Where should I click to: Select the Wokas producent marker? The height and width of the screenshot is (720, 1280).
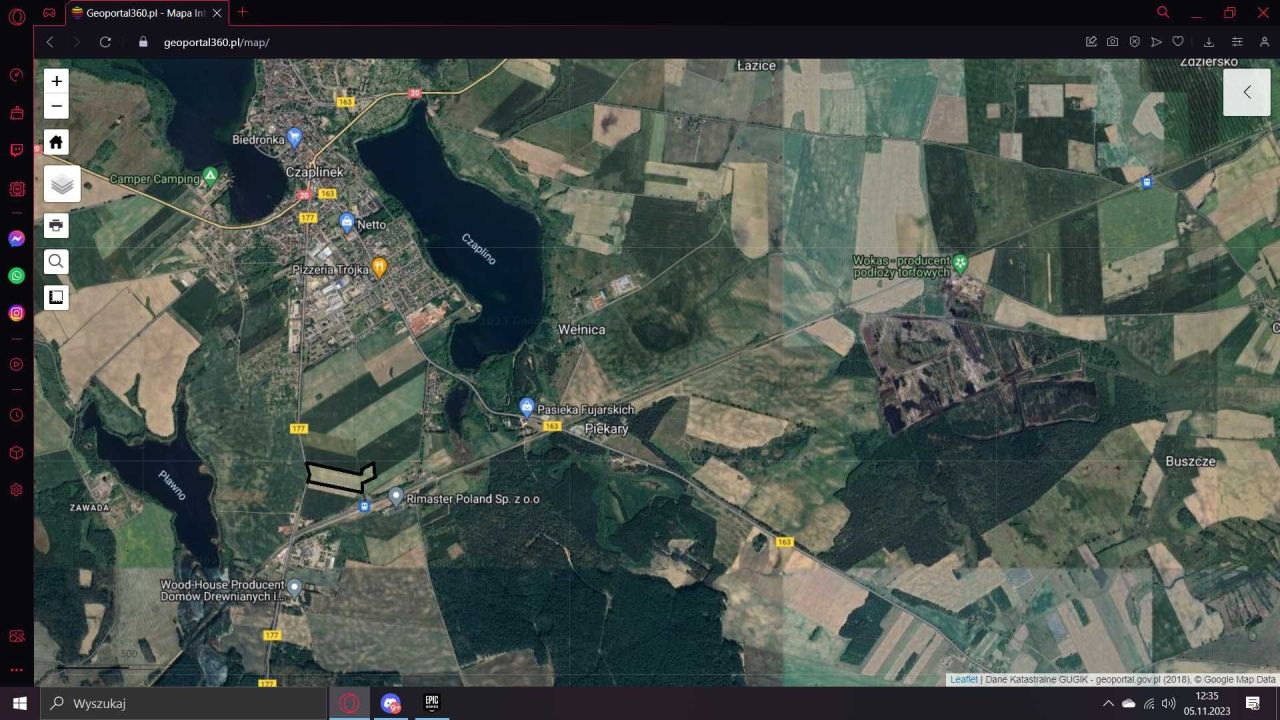[961, 263]
